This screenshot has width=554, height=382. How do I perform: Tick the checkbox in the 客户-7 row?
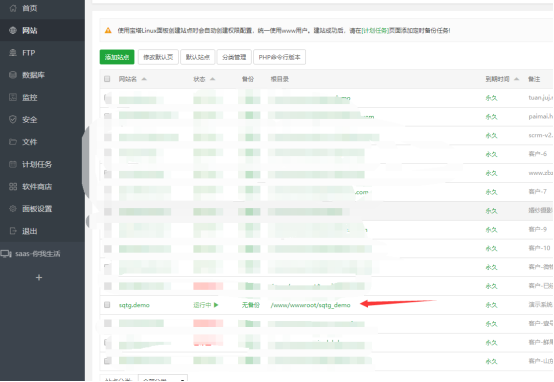107,191
